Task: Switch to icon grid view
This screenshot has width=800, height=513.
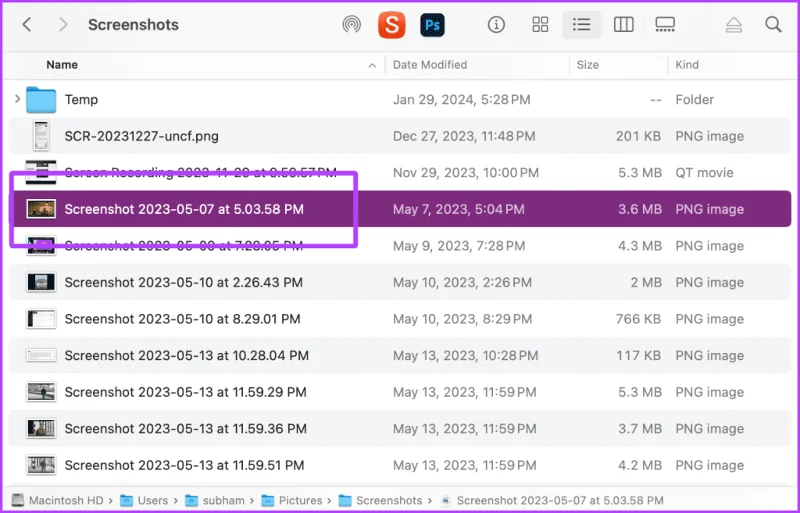Action: [540, 24]
